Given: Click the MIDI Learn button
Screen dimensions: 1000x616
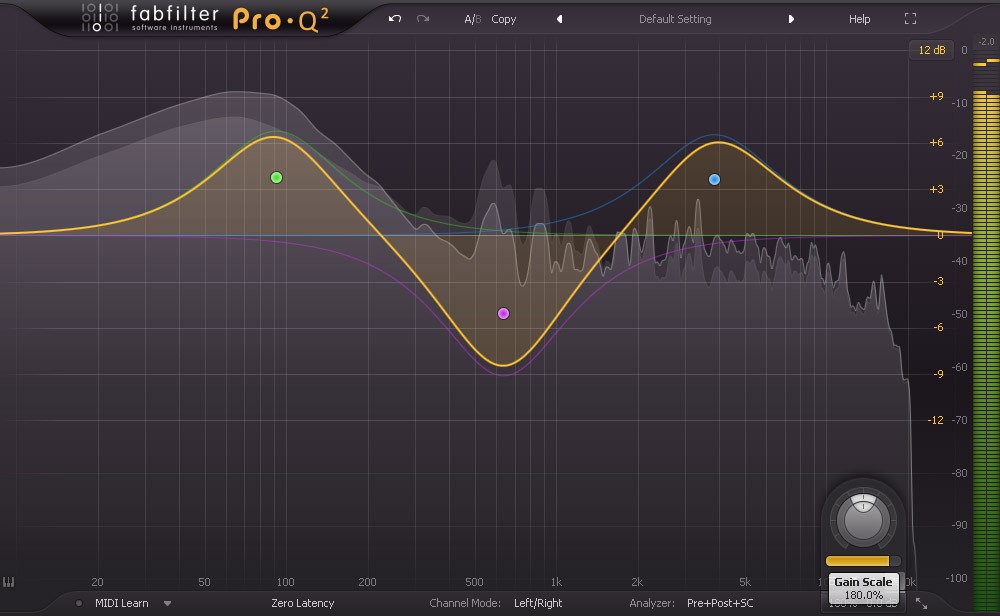Looking at the screenshot, I should [x=122, y=603].
